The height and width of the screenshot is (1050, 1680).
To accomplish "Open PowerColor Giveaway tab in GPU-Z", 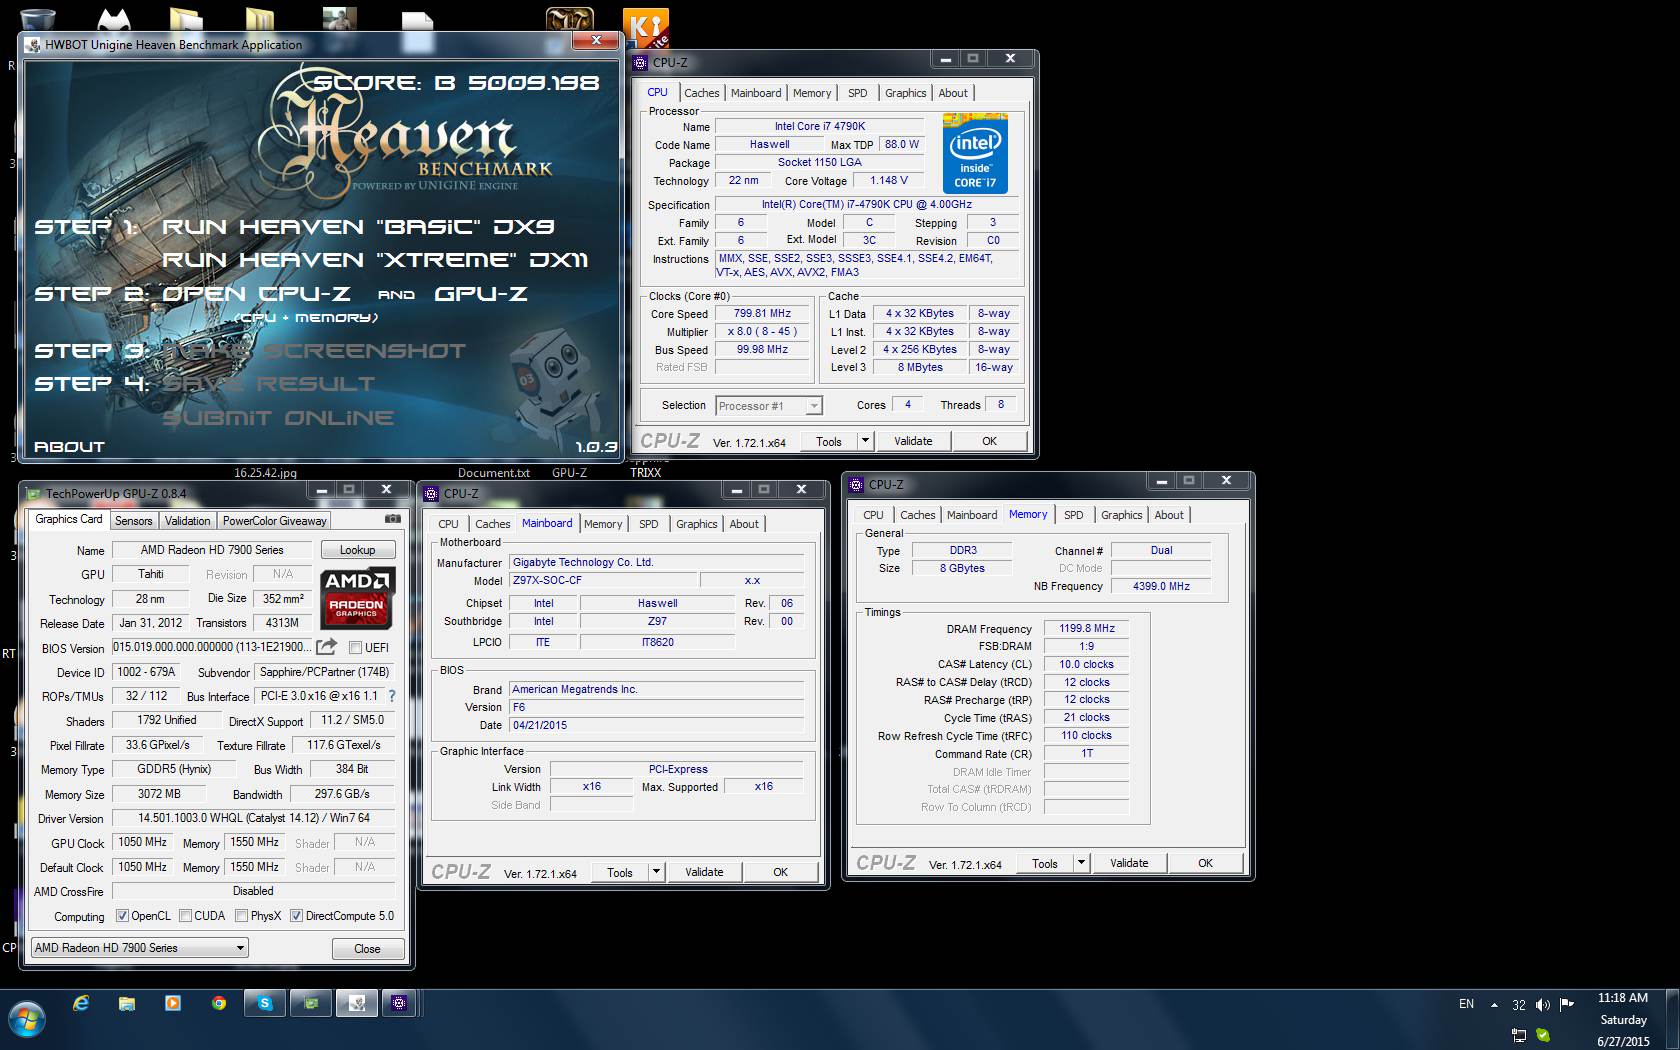I will [x=274, y=521].
